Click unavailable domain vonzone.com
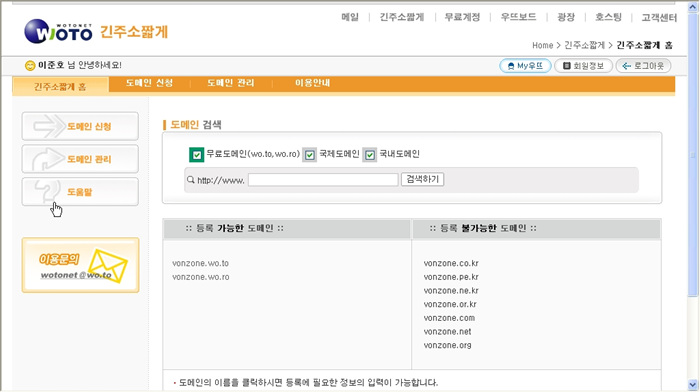The image size is (700, 392). 449,318
